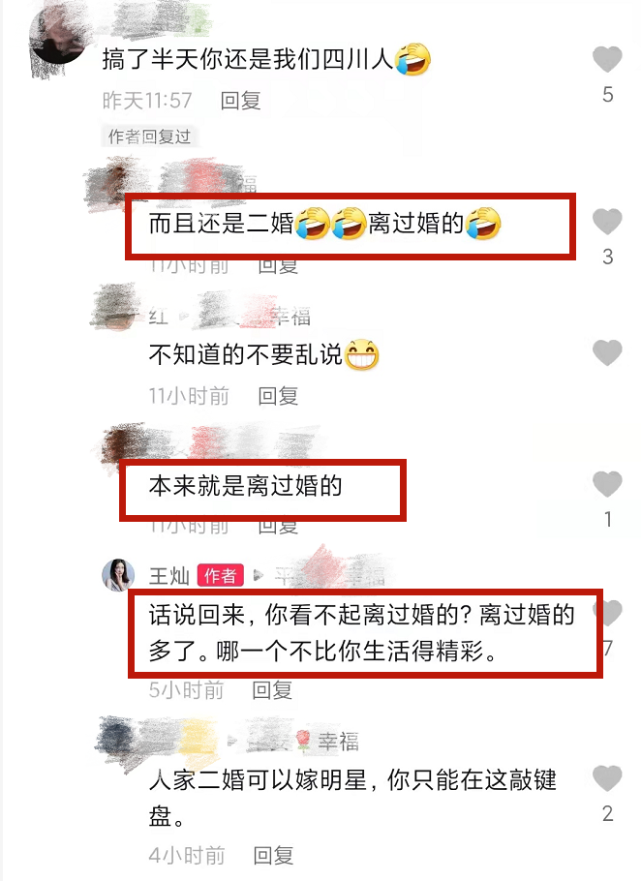Tap 回复 under 不知道的不要乱说 comment
Screen dimensions: 641x881
pyautogui.click(x=278, y=396)
